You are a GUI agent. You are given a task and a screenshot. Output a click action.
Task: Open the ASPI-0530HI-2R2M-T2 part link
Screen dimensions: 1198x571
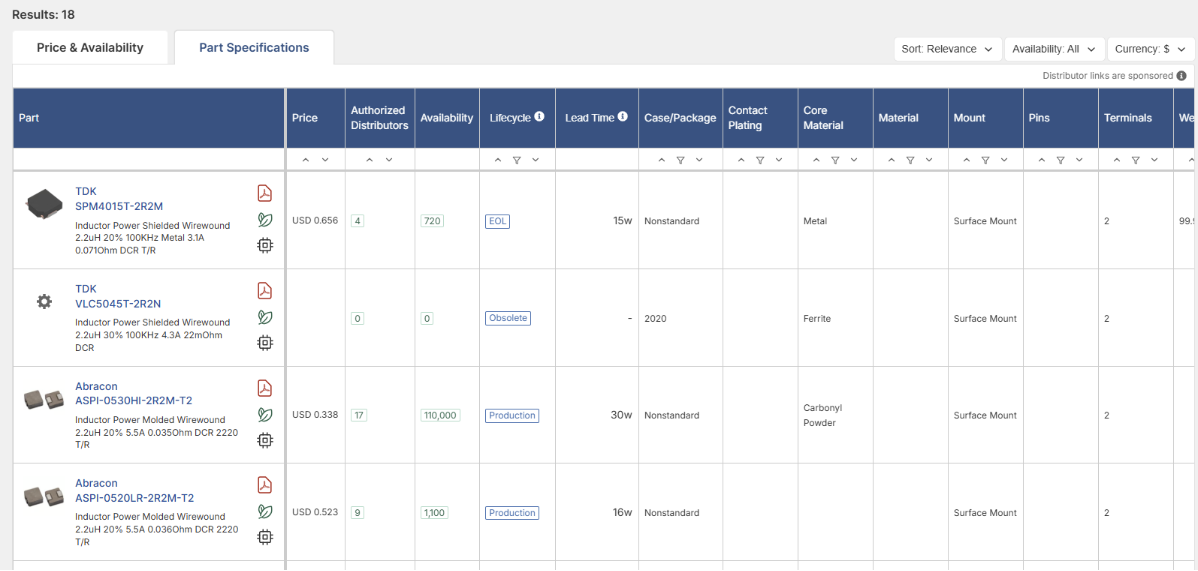click(134, 400)
